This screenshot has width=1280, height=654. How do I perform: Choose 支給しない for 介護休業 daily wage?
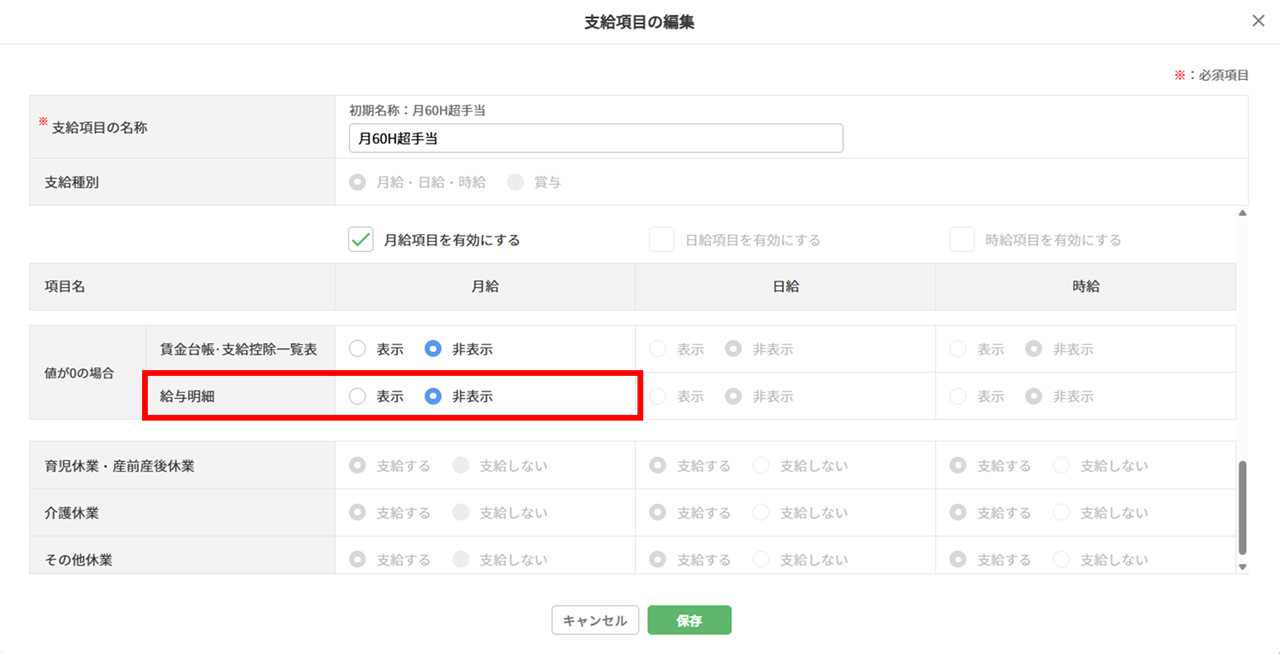pos(761,513)
